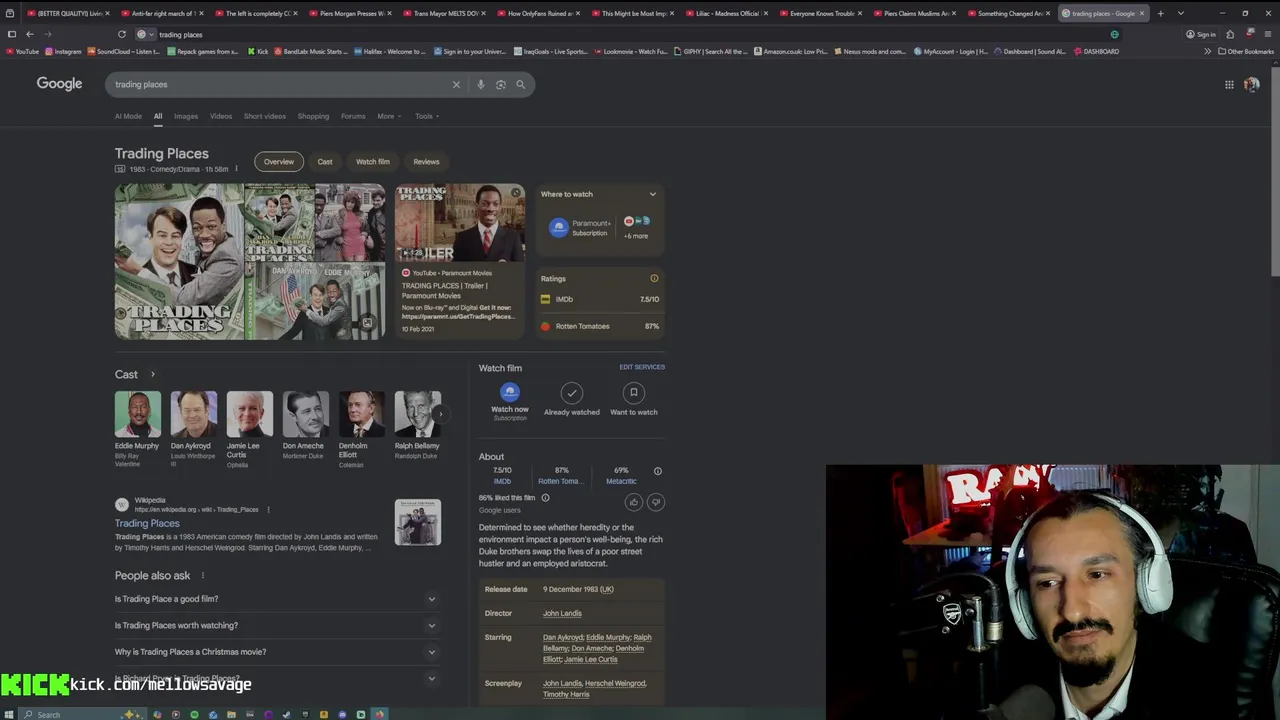Select the Watch film chip
The image size is (1280, 720).
tap(373, 162)
